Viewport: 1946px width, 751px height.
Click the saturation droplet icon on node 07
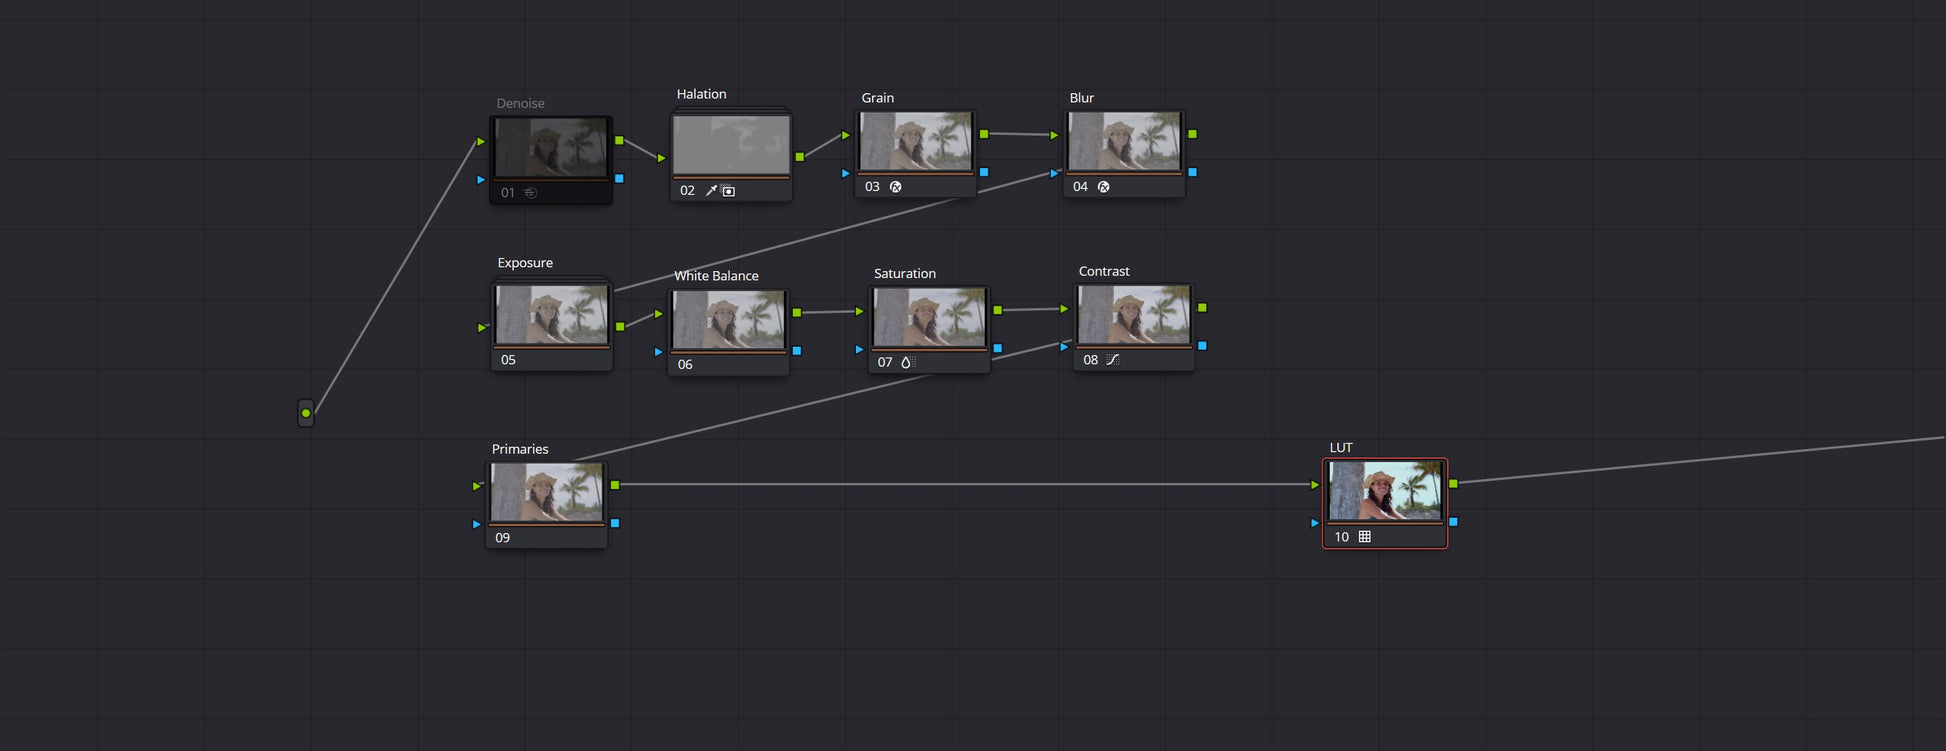coord(906,362)
